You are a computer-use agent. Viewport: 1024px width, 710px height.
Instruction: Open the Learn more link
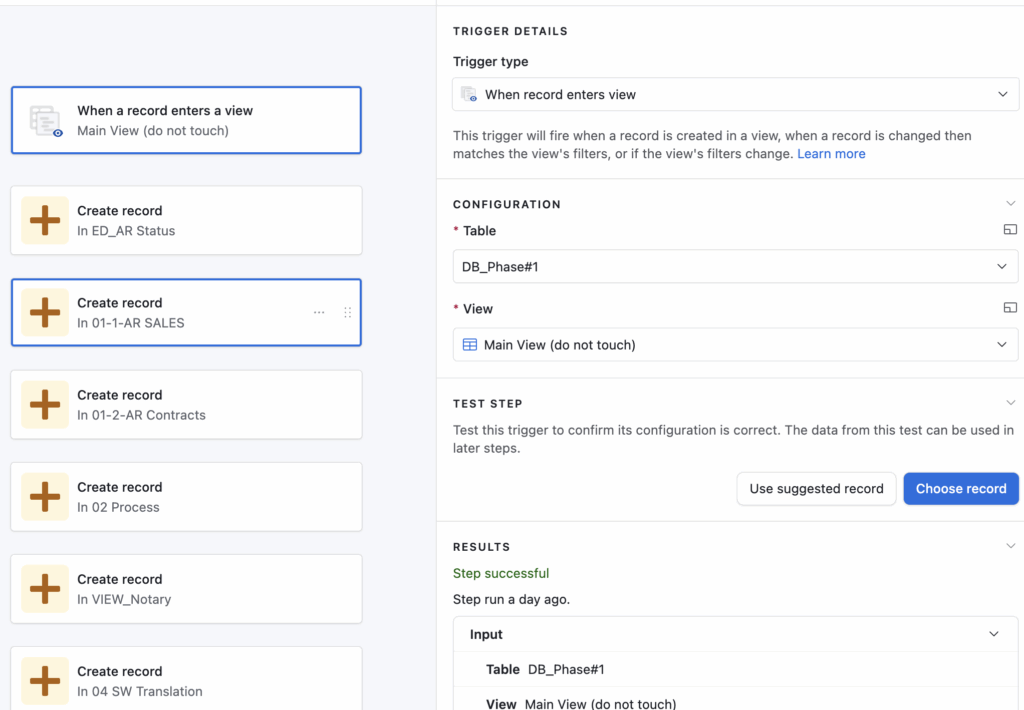pyautogui.click(x=831, y=154)
